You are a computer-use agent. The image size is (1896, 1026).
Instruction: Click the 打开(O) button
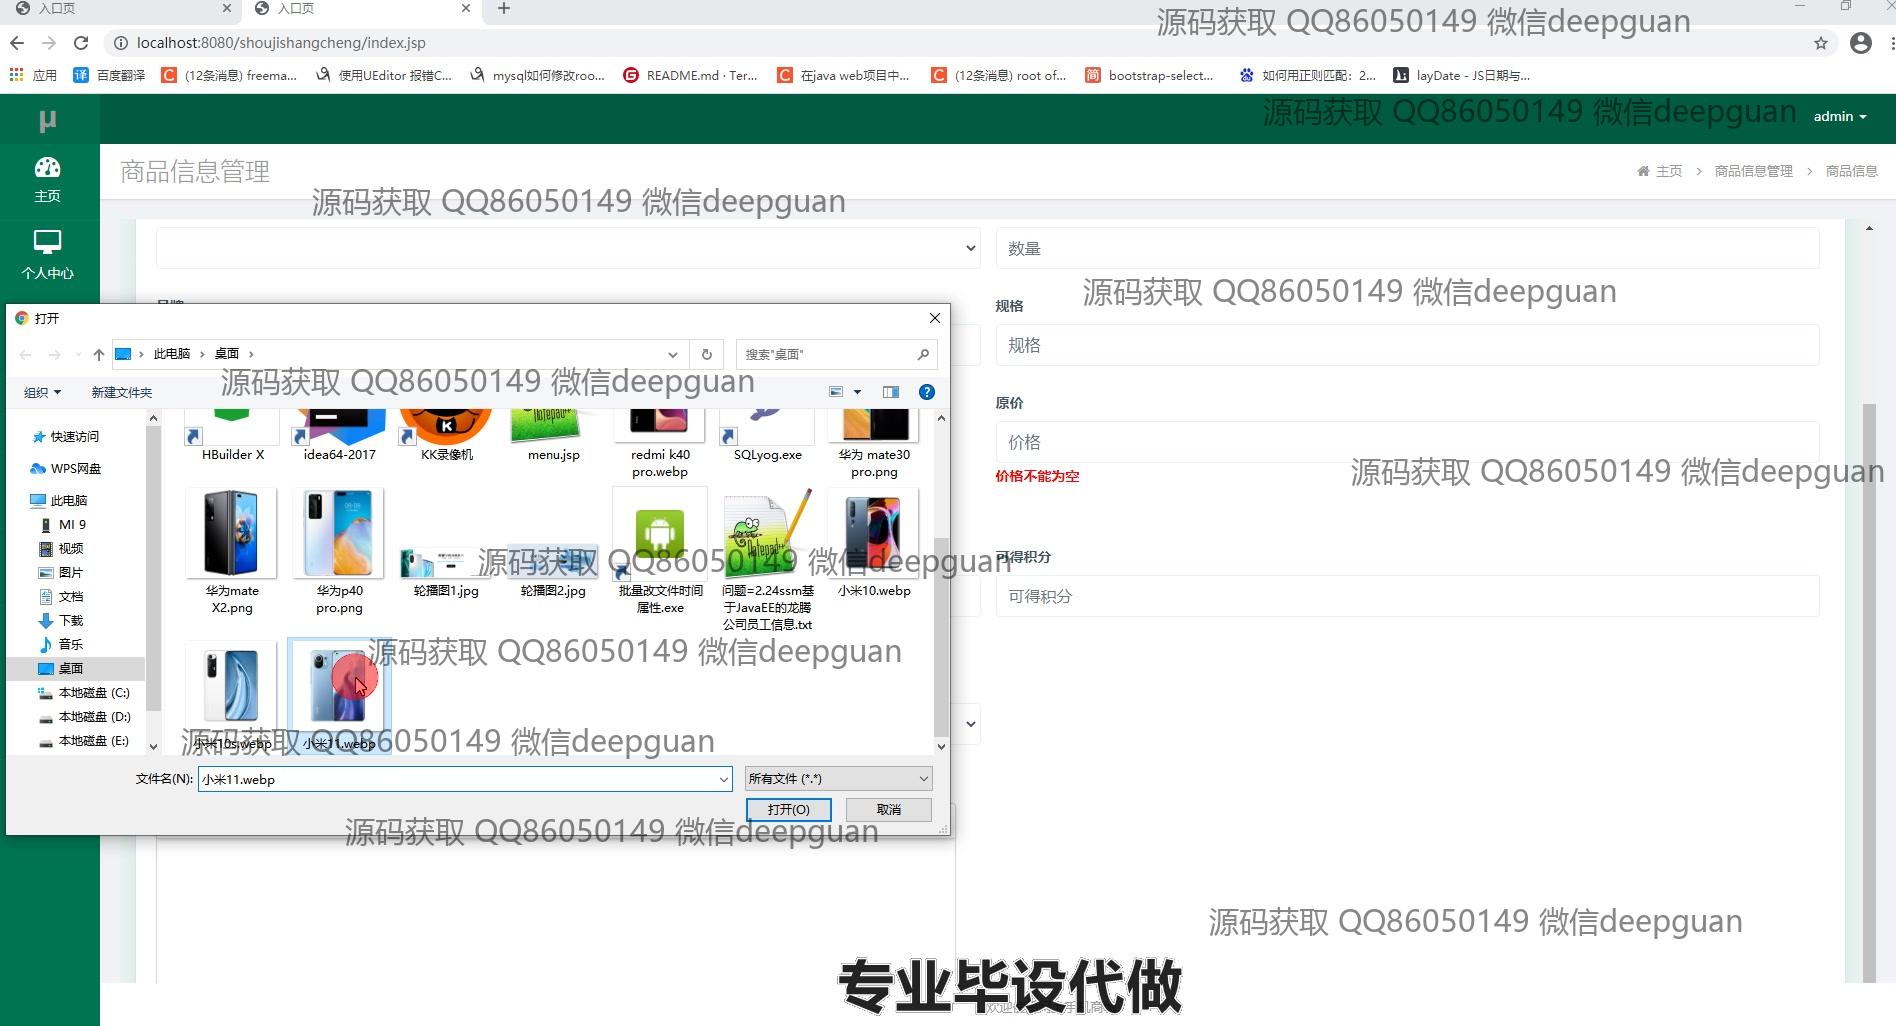coord(788,809)
